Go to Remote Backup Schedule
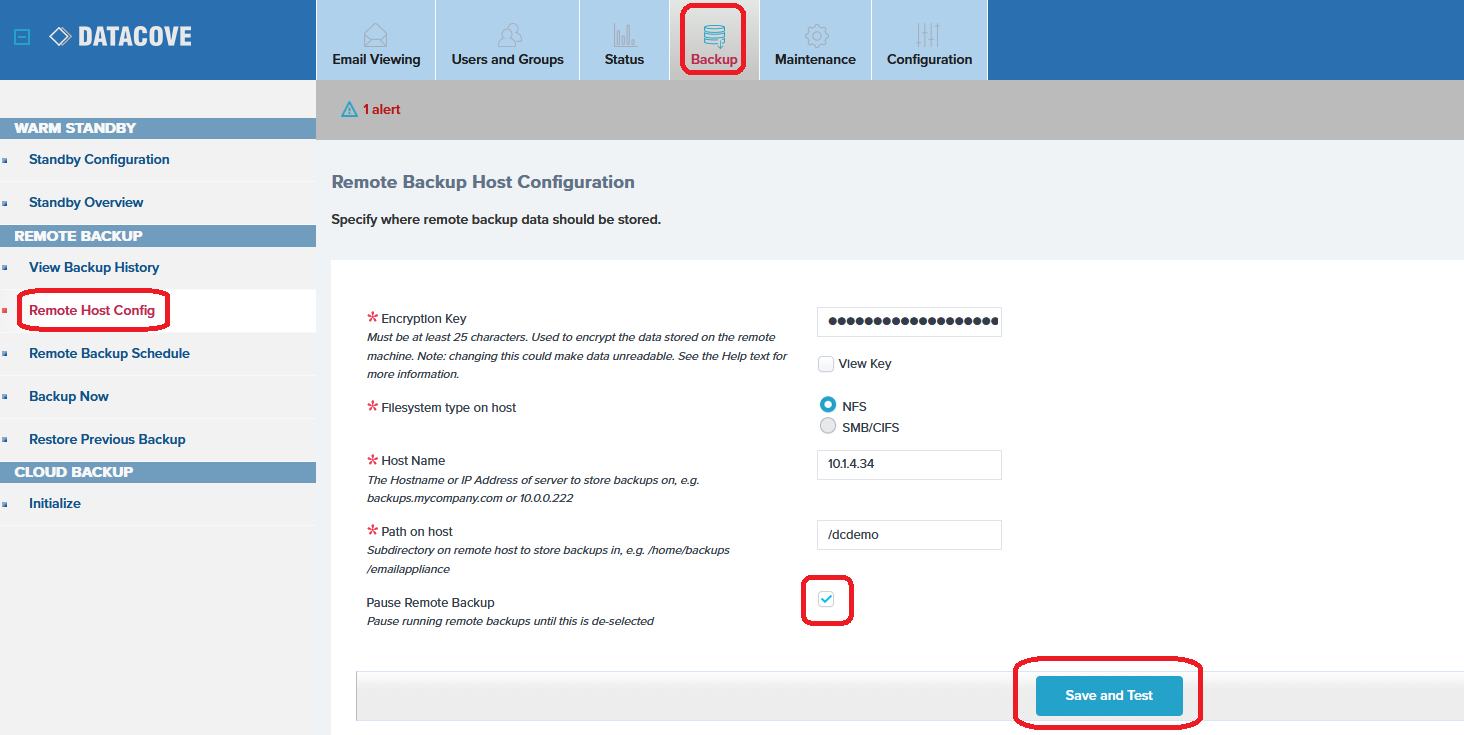The image size is (1464, 735). pos(109,354)
